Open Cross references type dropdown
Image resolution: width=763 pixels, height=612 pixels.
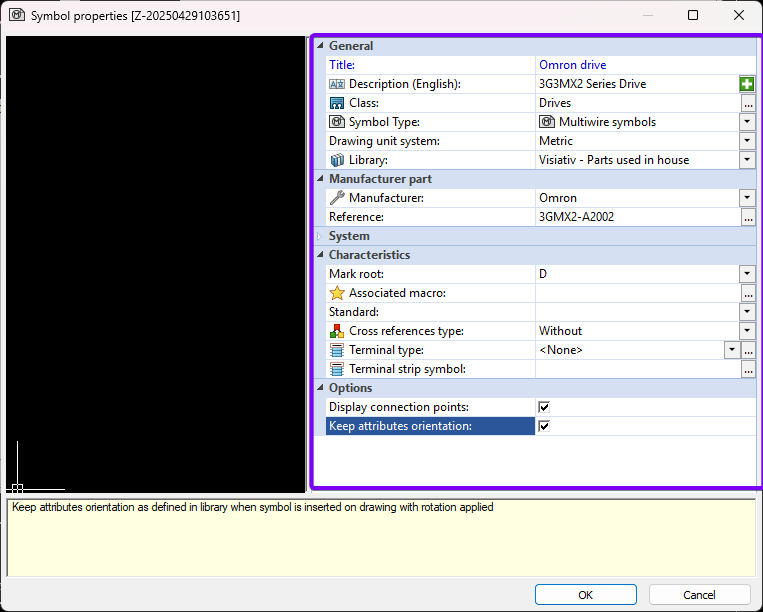(x=747, y=331)
